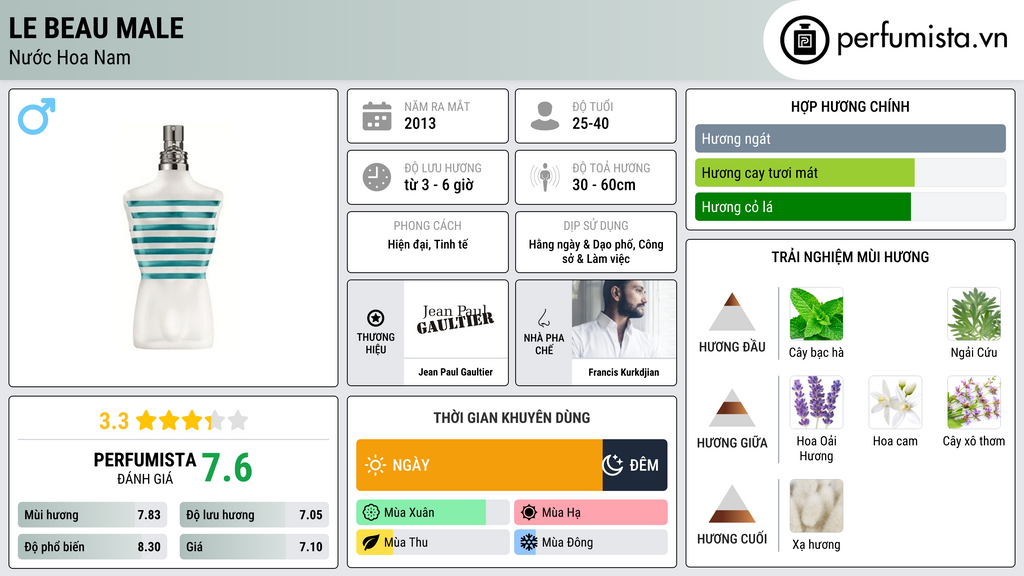The height and width of the screenshot is (576, 1024).
Task: Click the Hương đầu pyramid icon
Action: tap(732, 312)
